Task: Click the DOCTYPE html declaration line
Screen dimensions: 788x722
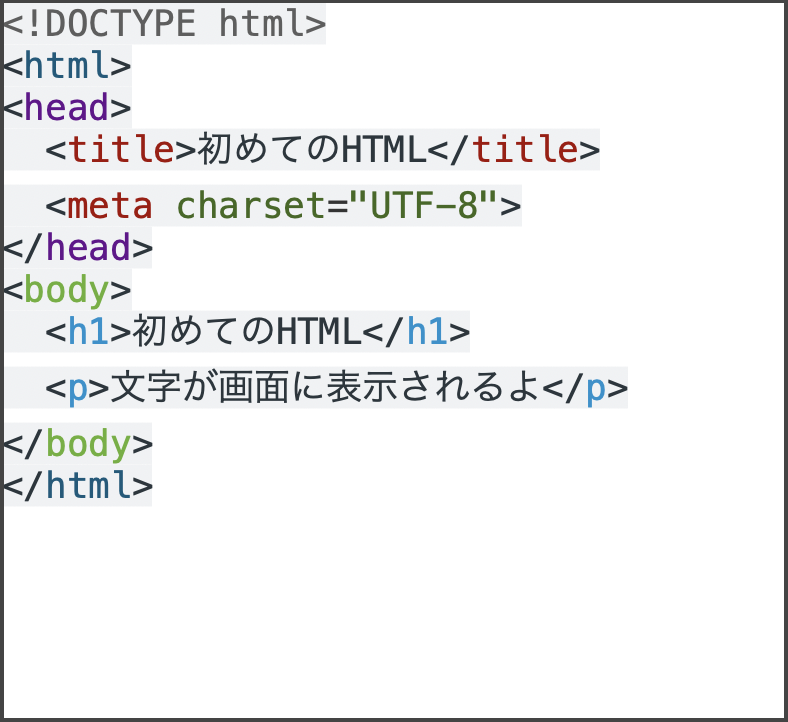Action: [164, 23]
